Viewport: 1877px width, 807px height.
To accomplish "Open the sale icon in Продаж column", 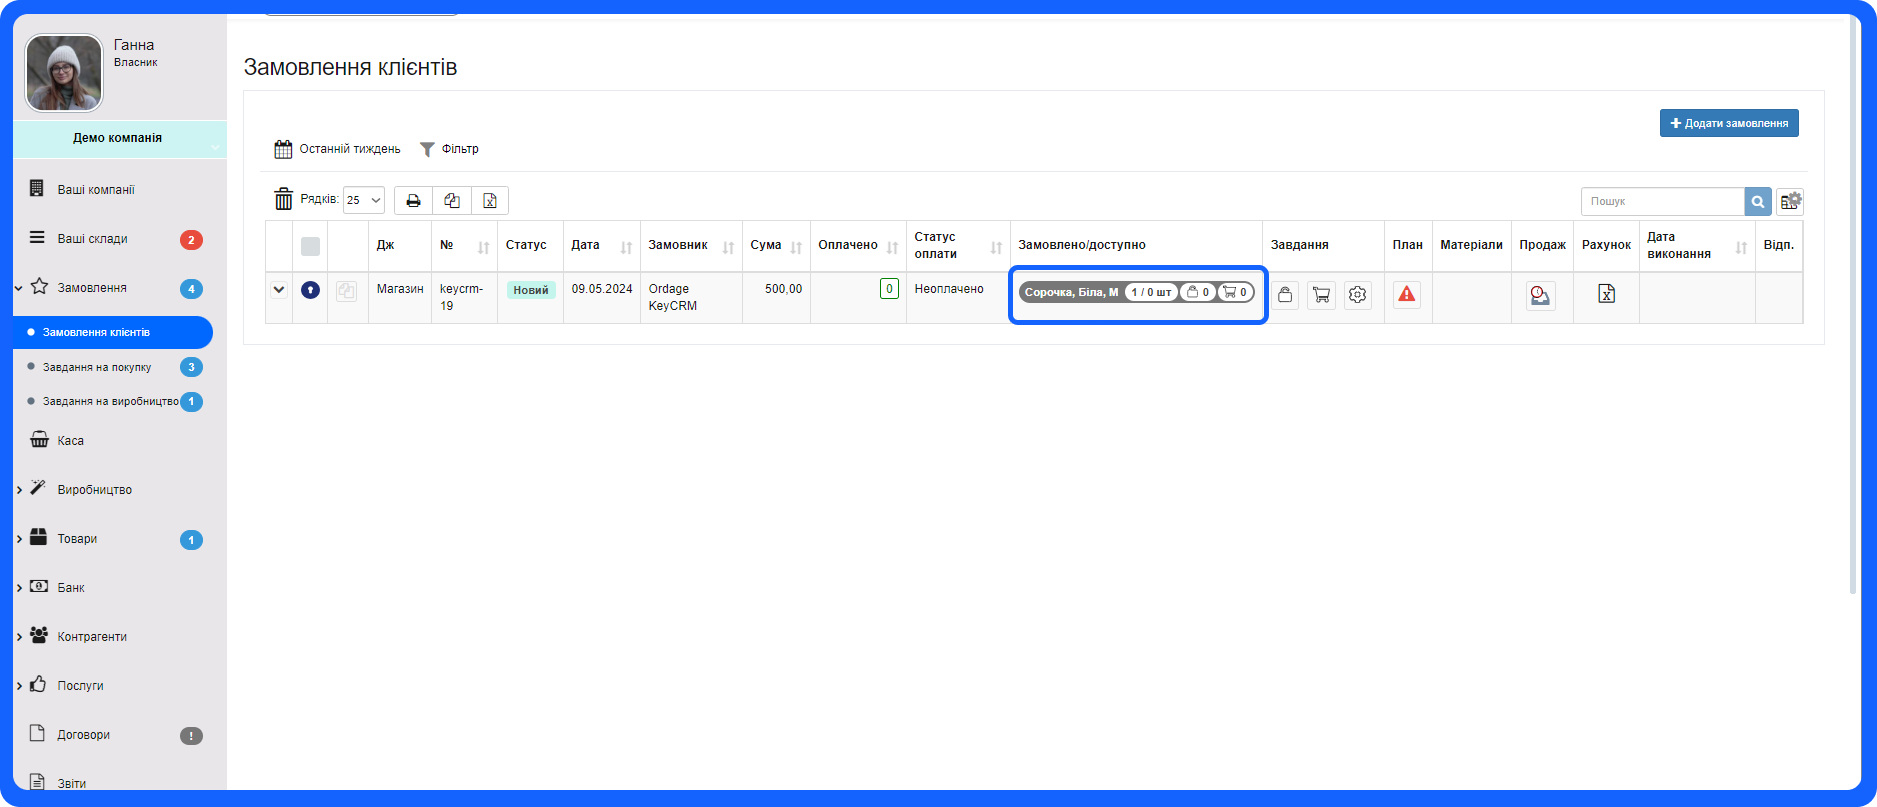I will (x=1540, y=295).
